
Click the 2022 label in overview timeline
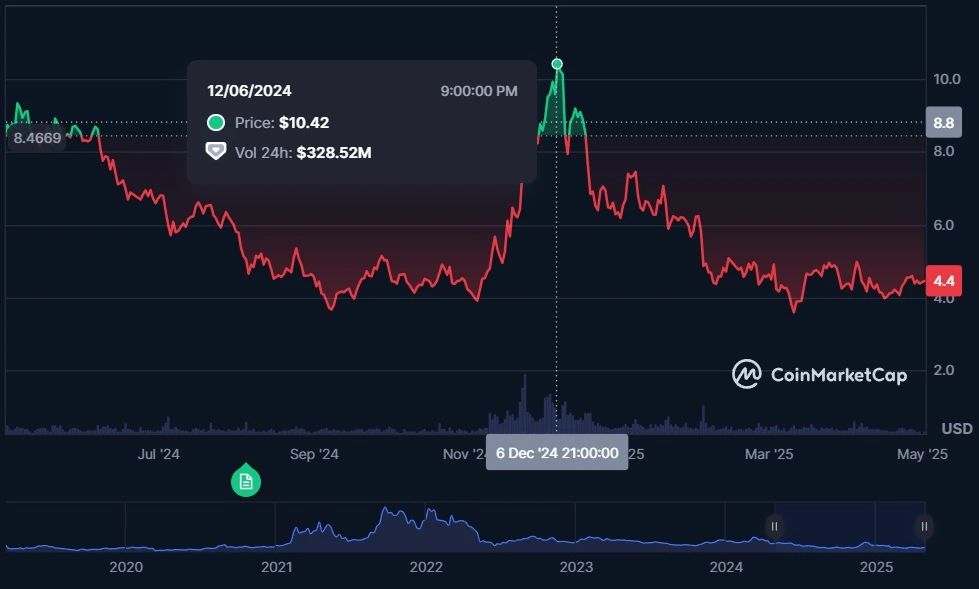(426, 567)
